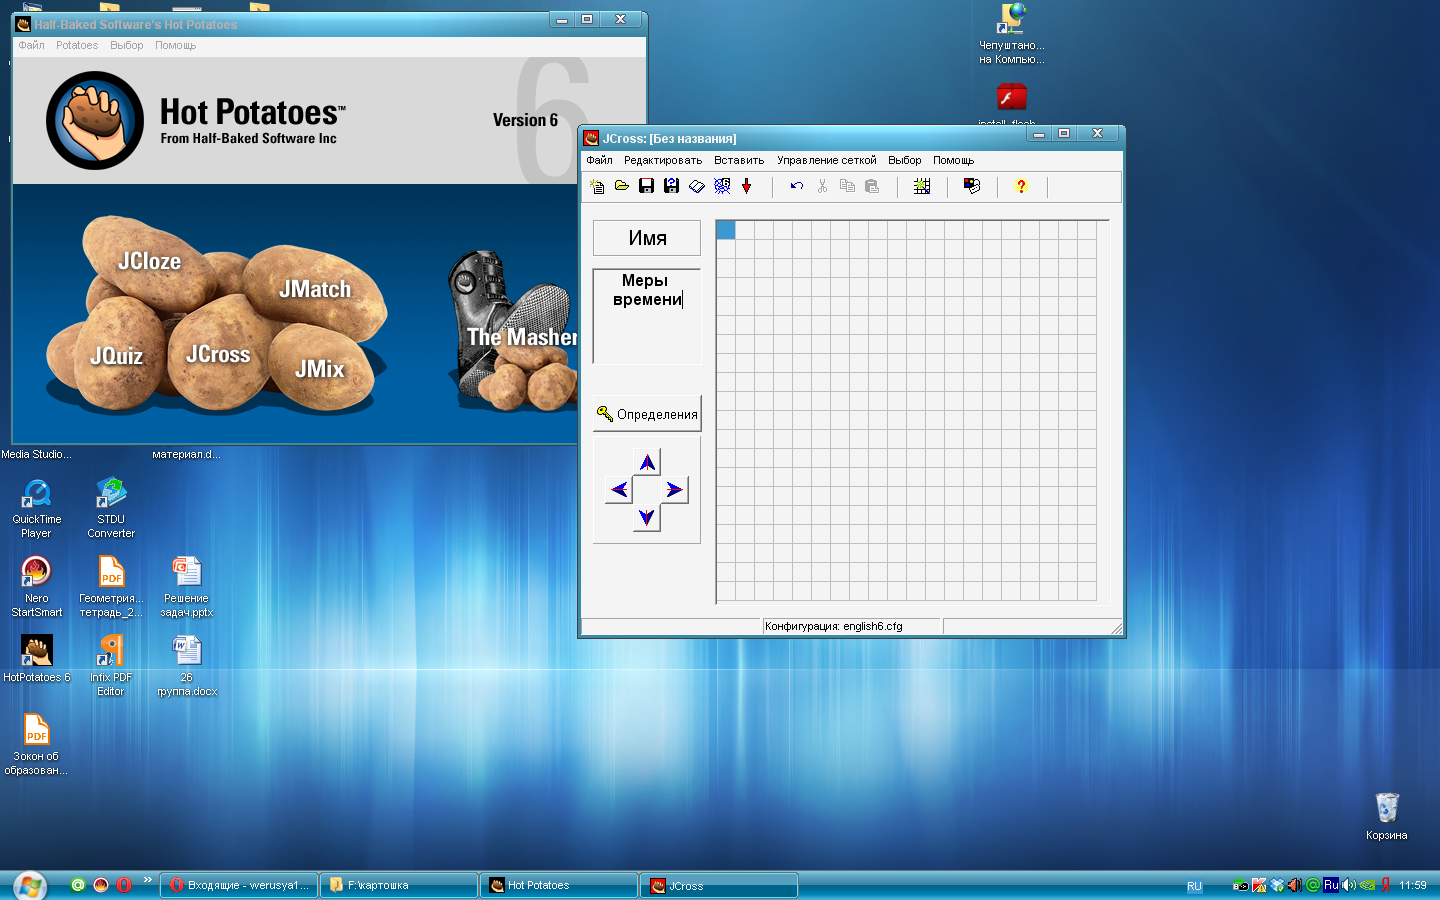The height and width of the screenshot is (900, 1440).
Task: Export to Hot Potatoes 6 web page
Action: 722,186
